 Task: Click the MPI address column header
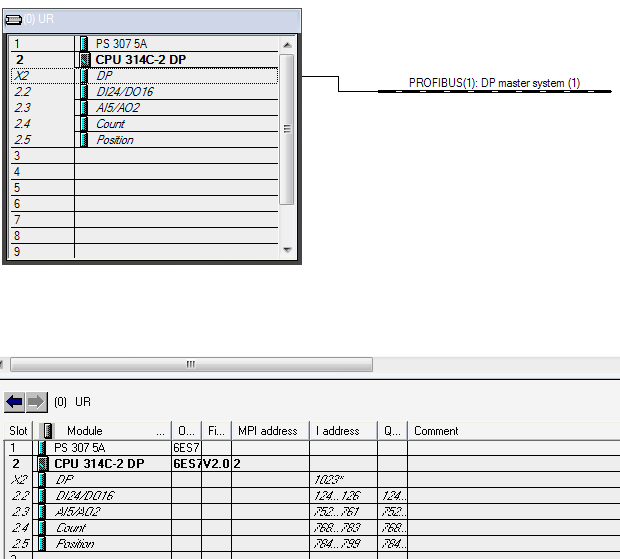pos(270,431)
